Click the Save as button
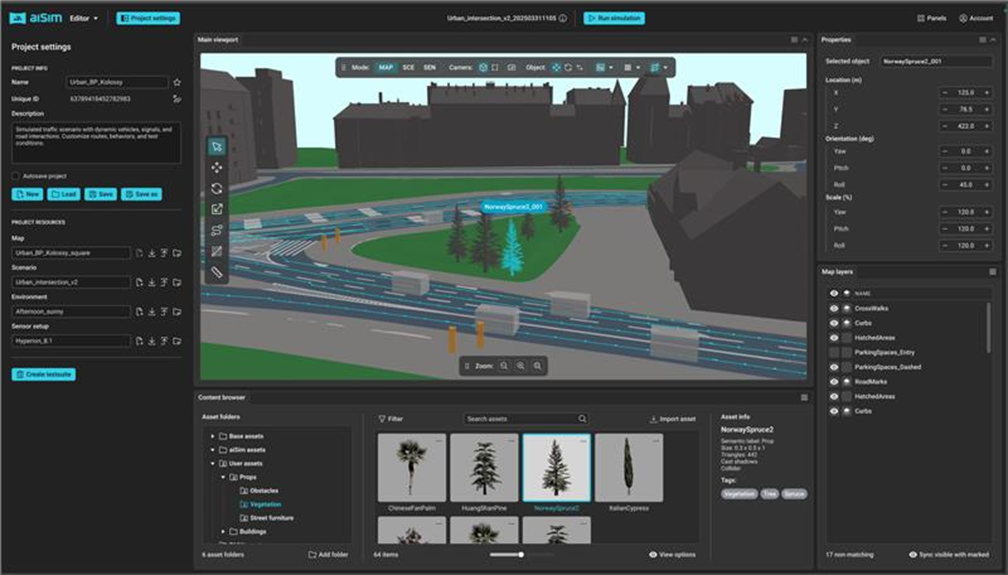Viewport: 1008px width, 575px height. coord(141,194)
